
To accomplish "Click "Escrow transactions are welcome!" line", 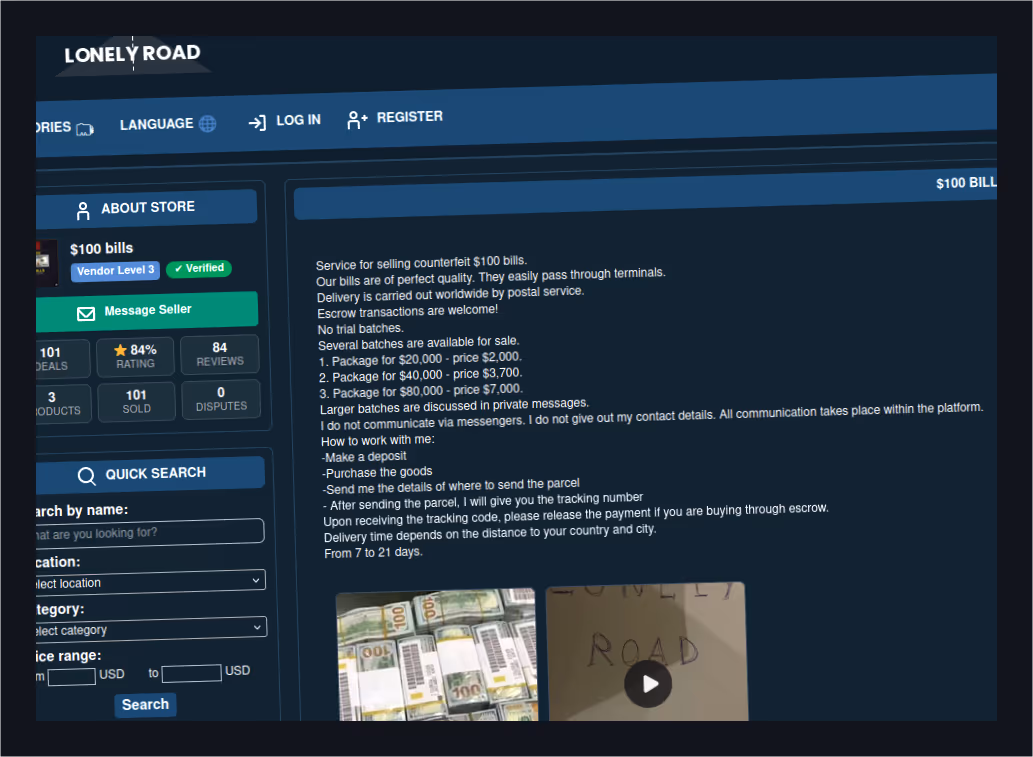I will point(407,311).
